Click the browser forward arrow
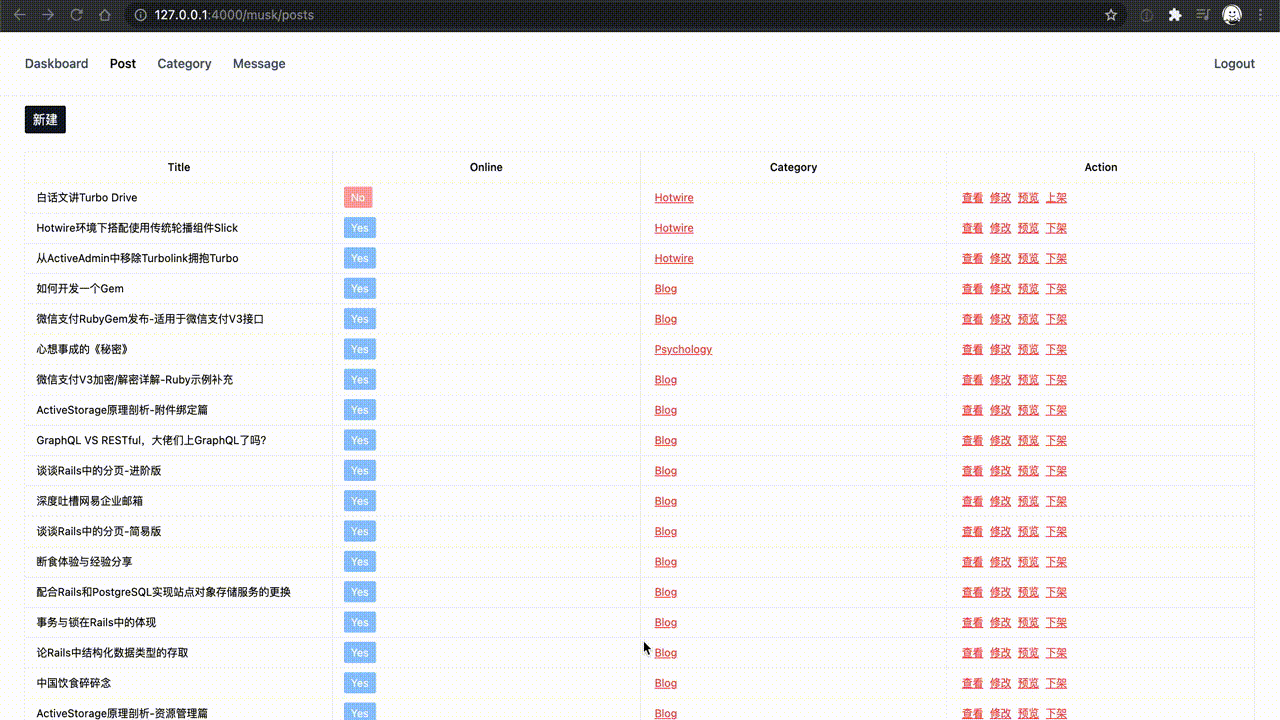Image resolution: width=1280 pixels, height=720 pixels. tap(48, 15)
